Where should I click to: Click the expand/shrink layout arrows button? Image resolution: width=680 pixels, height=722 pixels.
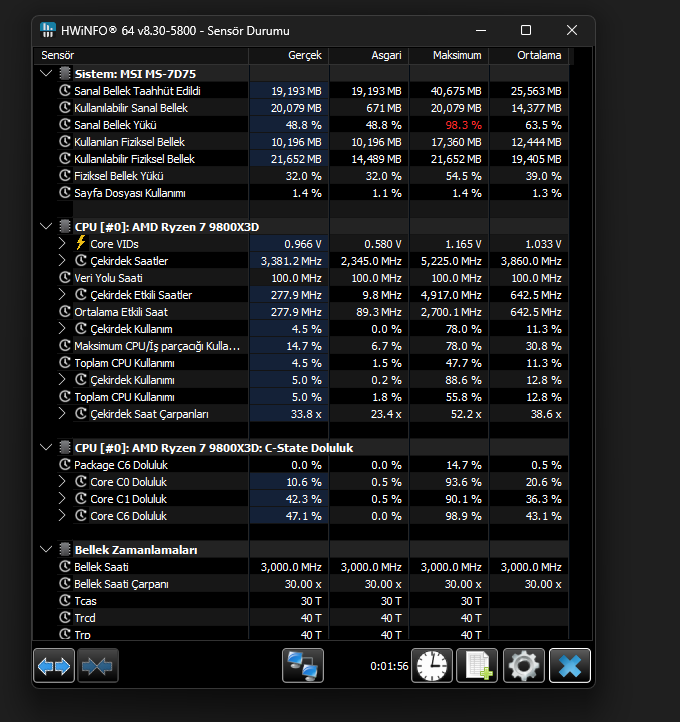pyautogui.click(x=54, y=665)
